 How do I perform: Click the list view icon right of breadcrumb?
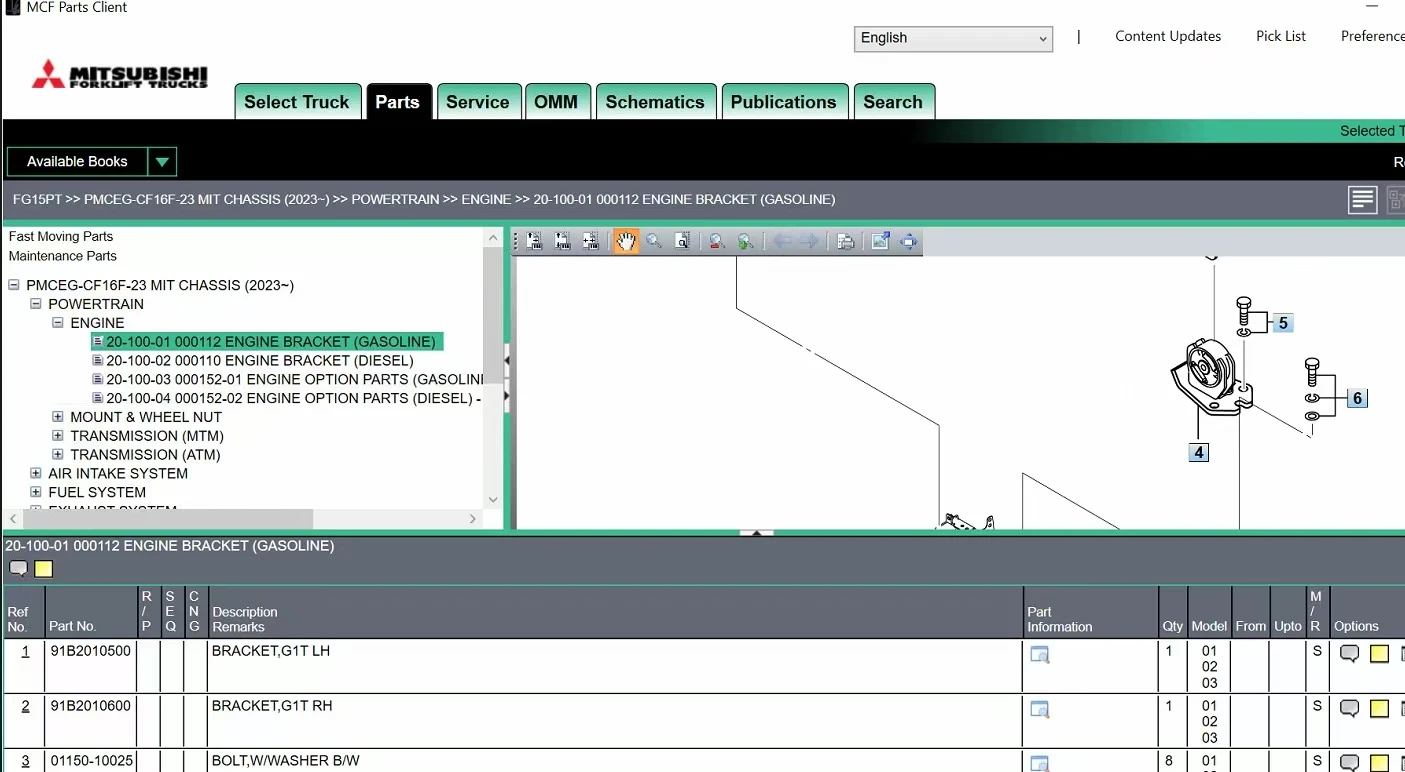tap(1362, 200)
